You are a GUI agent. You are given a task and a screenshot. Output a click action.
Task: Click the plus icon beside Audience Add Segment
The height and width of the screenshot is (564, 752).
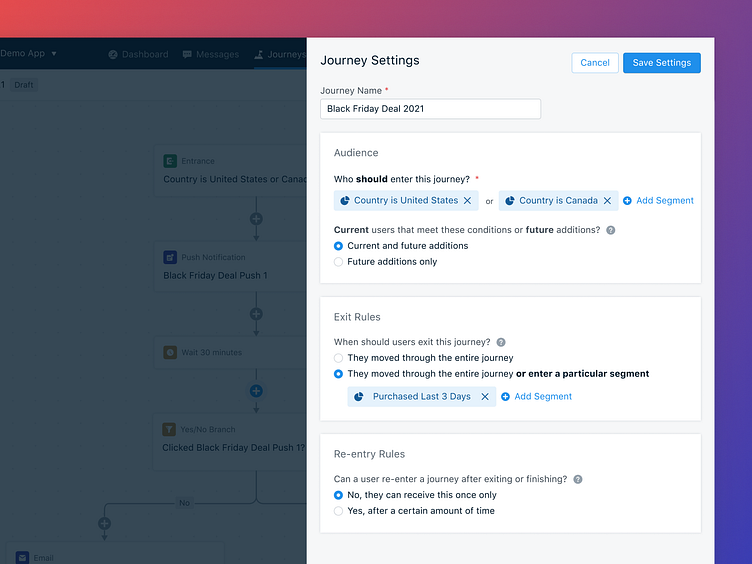[627, 200]
